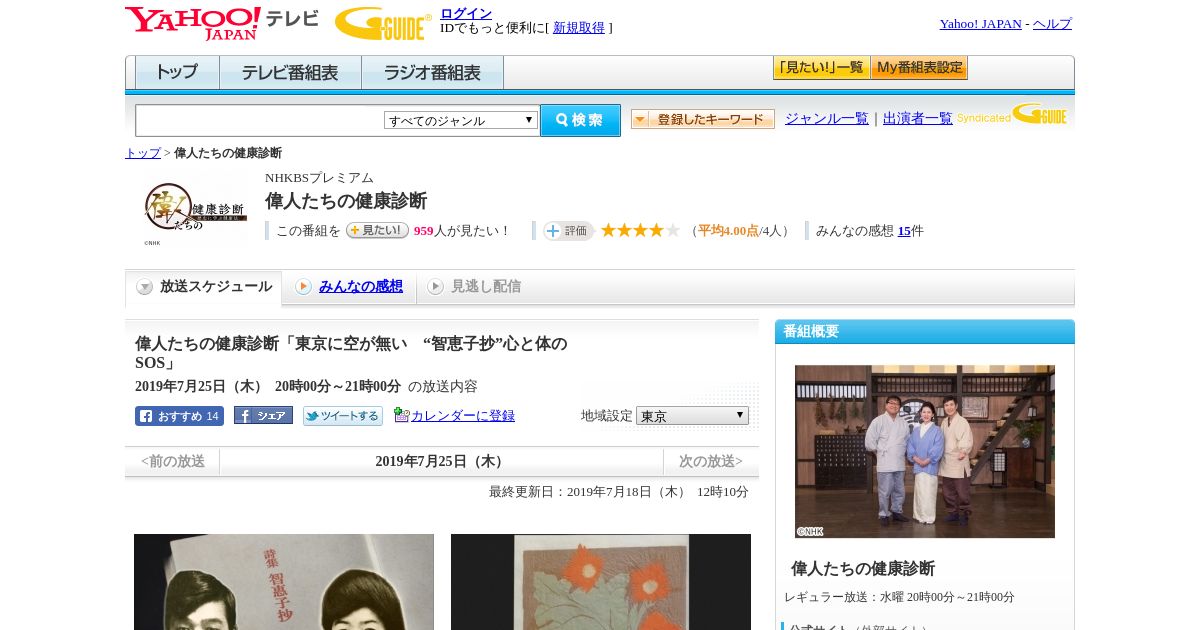Click the calendar icon beside カレンダーに登録
The image size is (1200, 630).
(x=402, y=414)
